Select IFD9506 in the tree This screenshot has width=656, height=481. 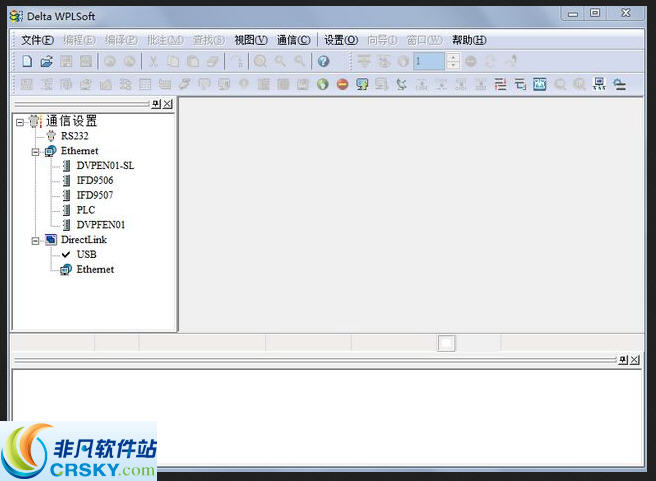click(95, 180)
